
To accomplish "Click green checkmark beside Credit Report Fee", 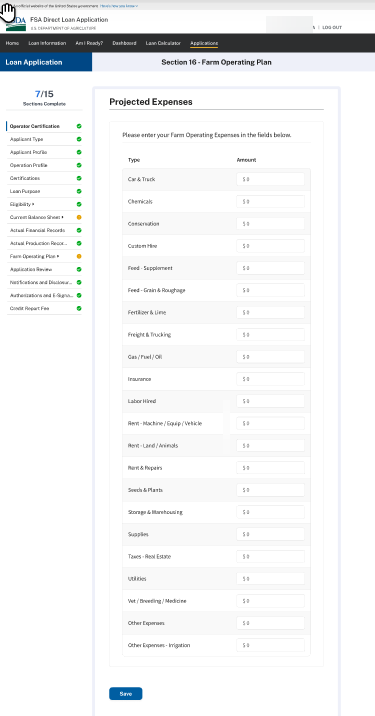I will click(79, 309).
